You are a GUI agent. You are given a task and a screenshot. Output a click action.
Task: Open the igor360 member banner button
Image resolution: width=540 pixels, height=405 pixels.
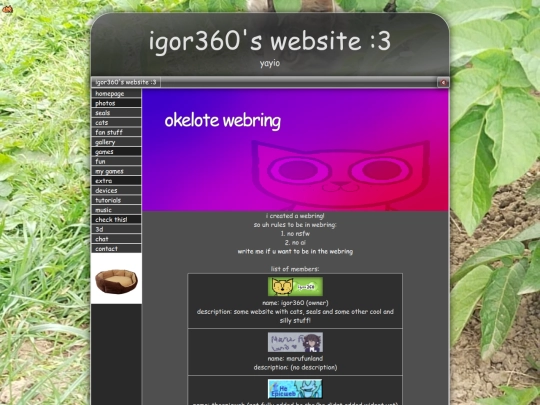point(295,287)
